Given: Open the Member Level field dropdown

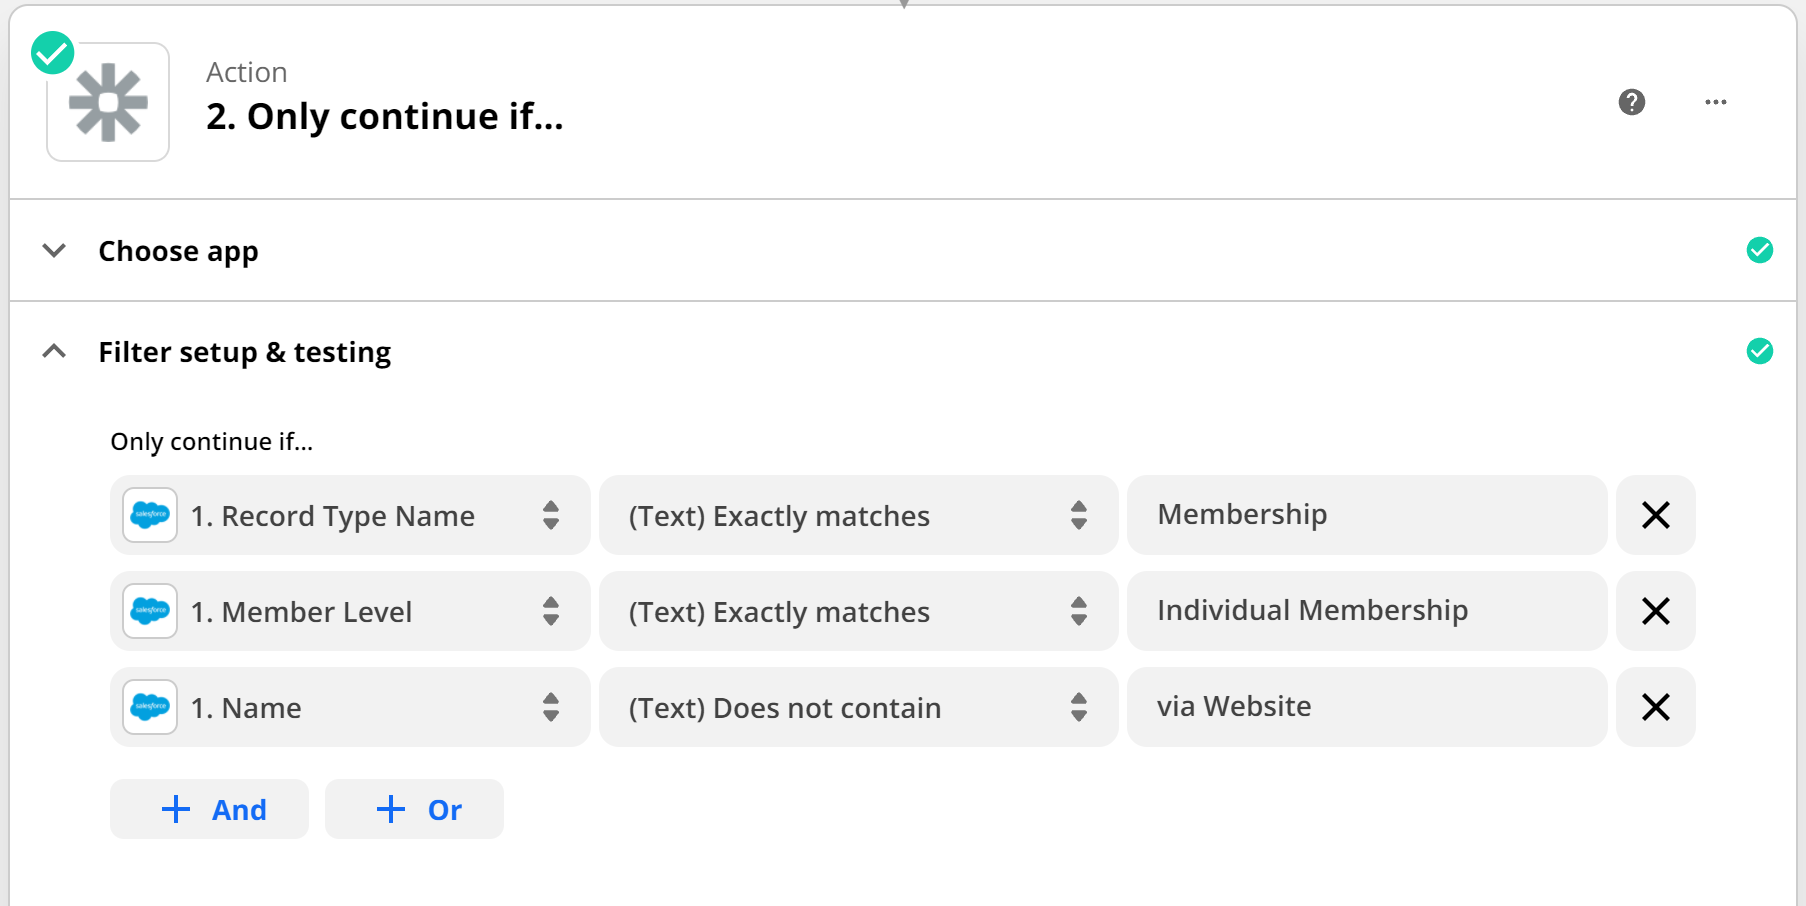Looking at the screenshot, I should (350, 611).
